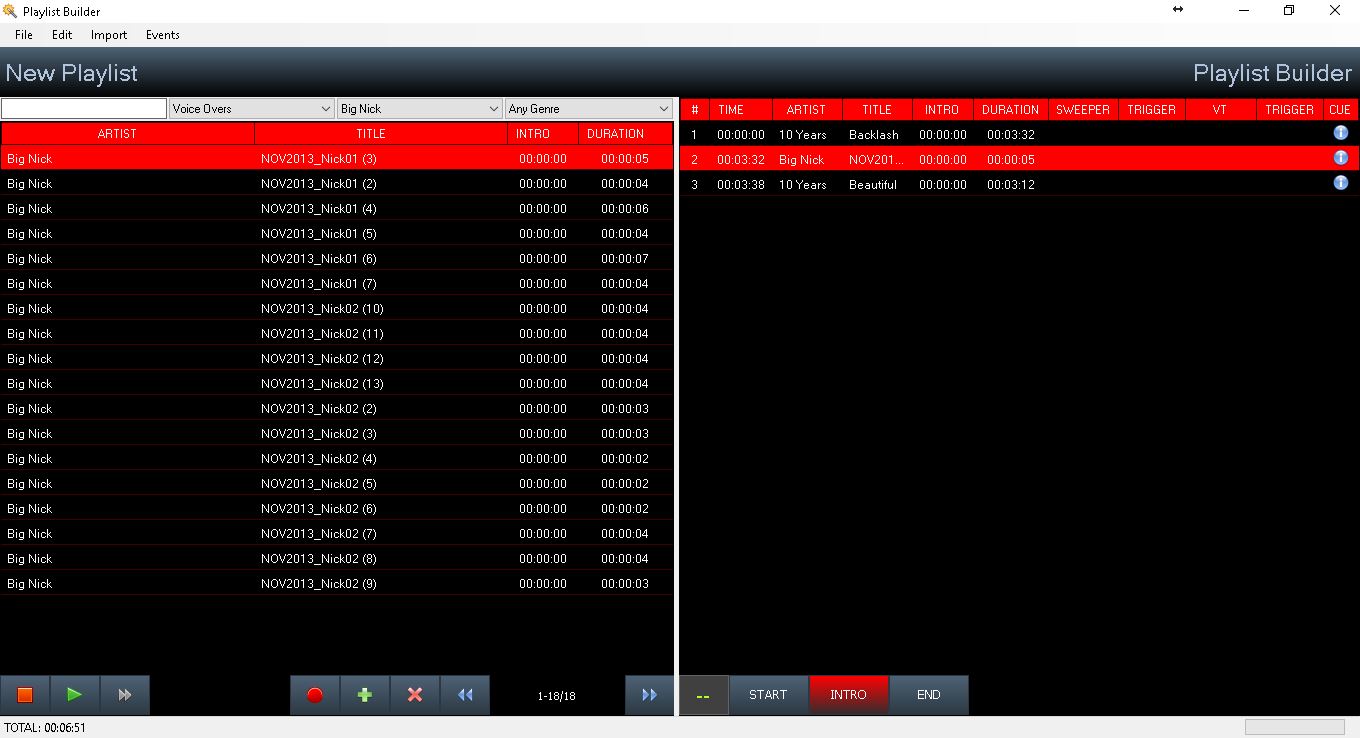This screenshot has width=1360, height=738.
Task: Click the playlist CUE column header
Action: tap(1340, 110)
